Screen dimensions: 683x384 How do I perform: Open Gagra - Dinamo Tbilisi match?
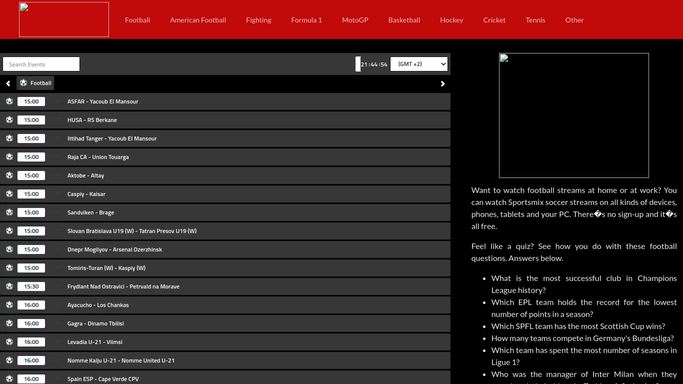95,323
